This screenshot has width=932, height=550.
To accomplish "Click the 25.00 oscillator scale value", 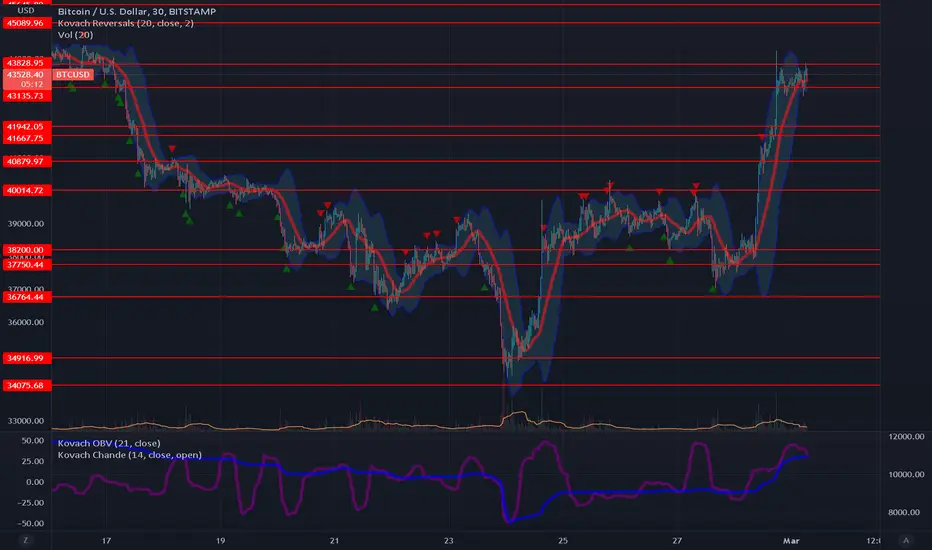I will tap(33, 461).
